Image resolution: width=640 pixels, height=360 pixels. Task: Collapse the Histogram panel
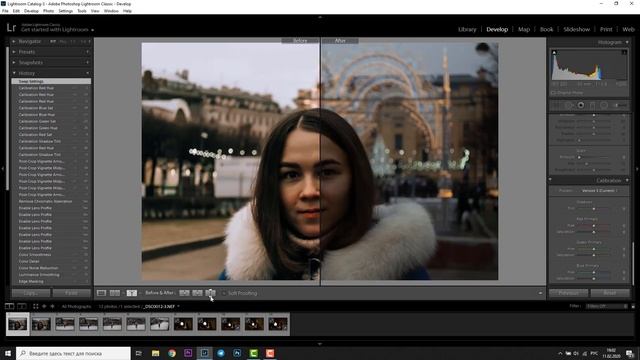[627, 42]
